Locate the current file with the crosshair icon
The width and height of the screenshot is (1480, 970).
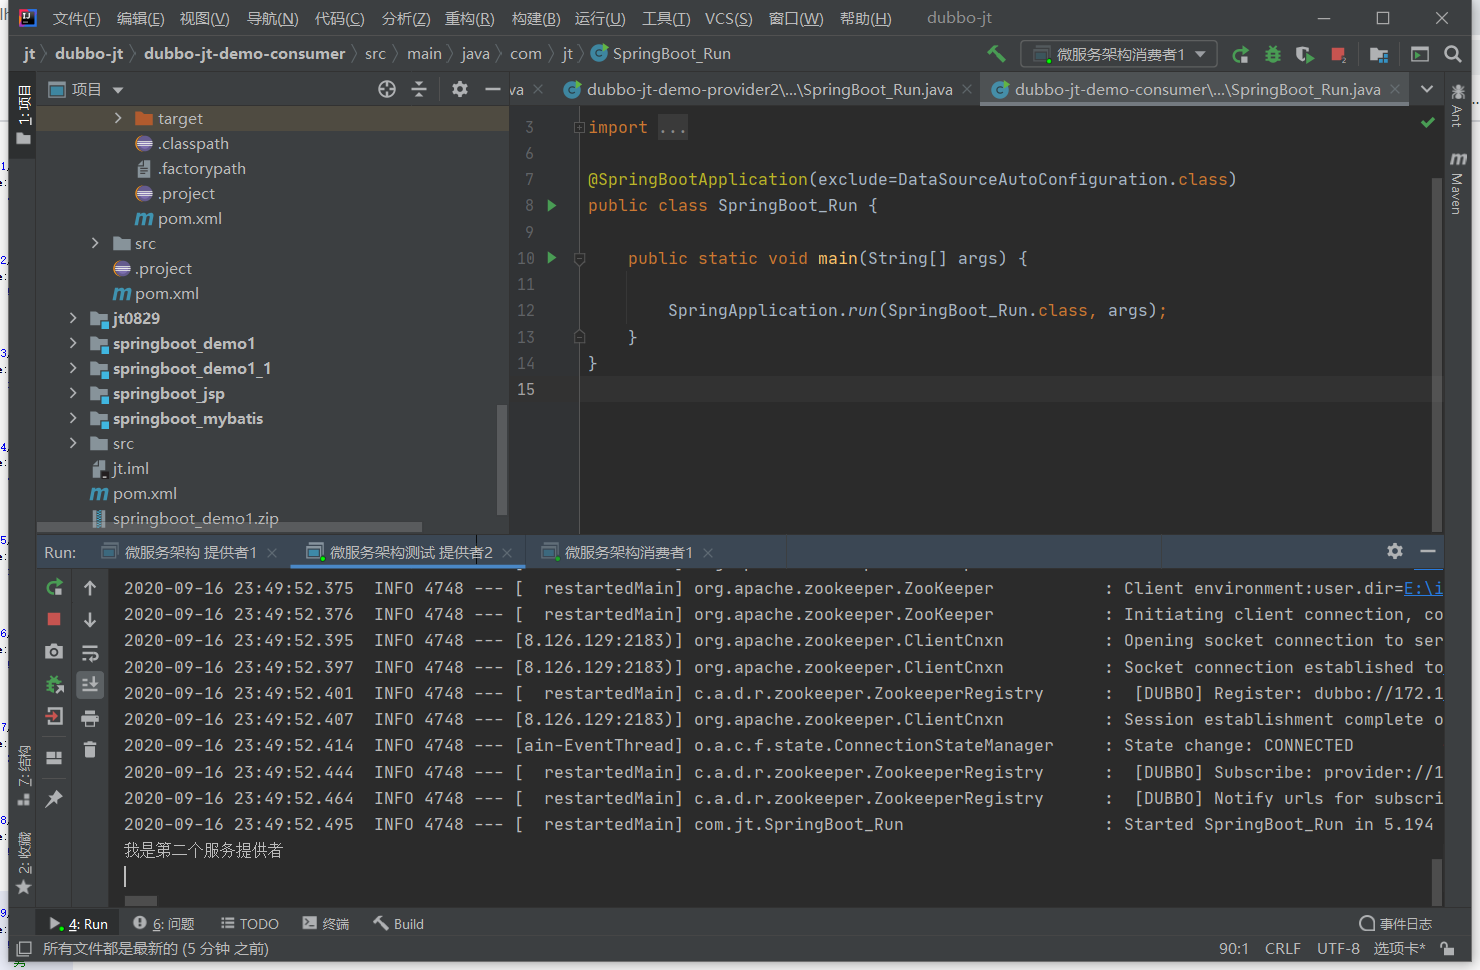tap(387, 89)
